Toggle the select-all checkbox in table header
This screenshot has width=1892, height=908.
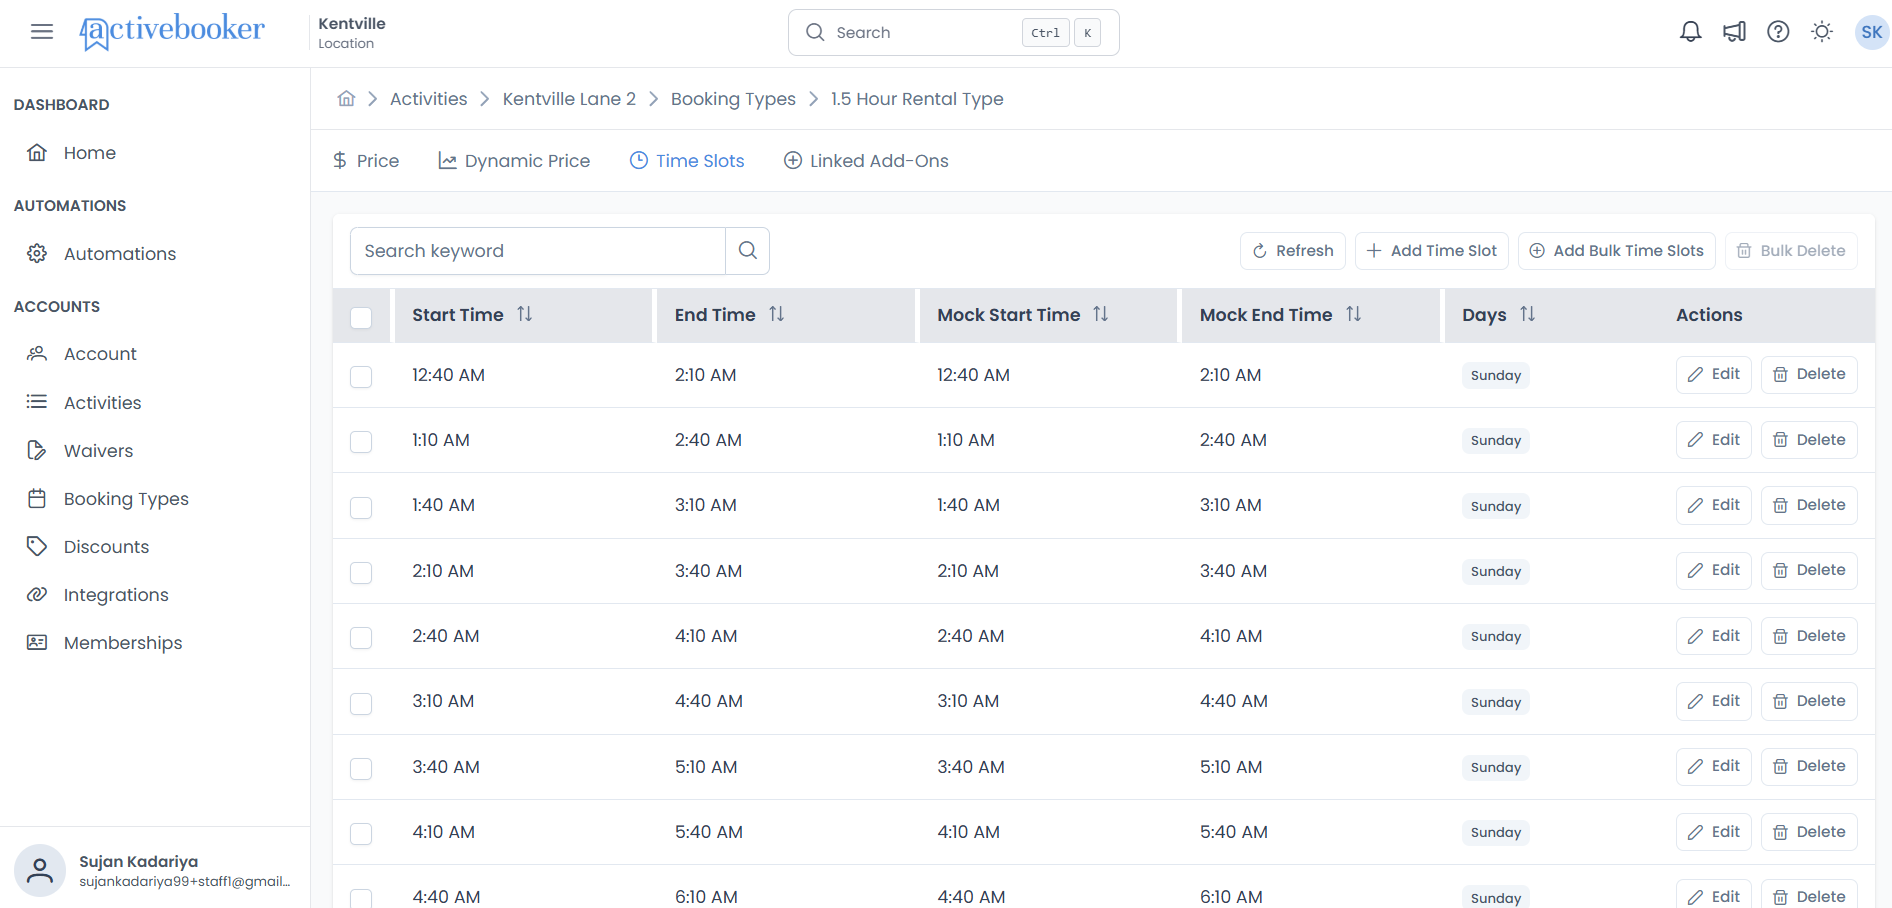[x=361, y=317]
